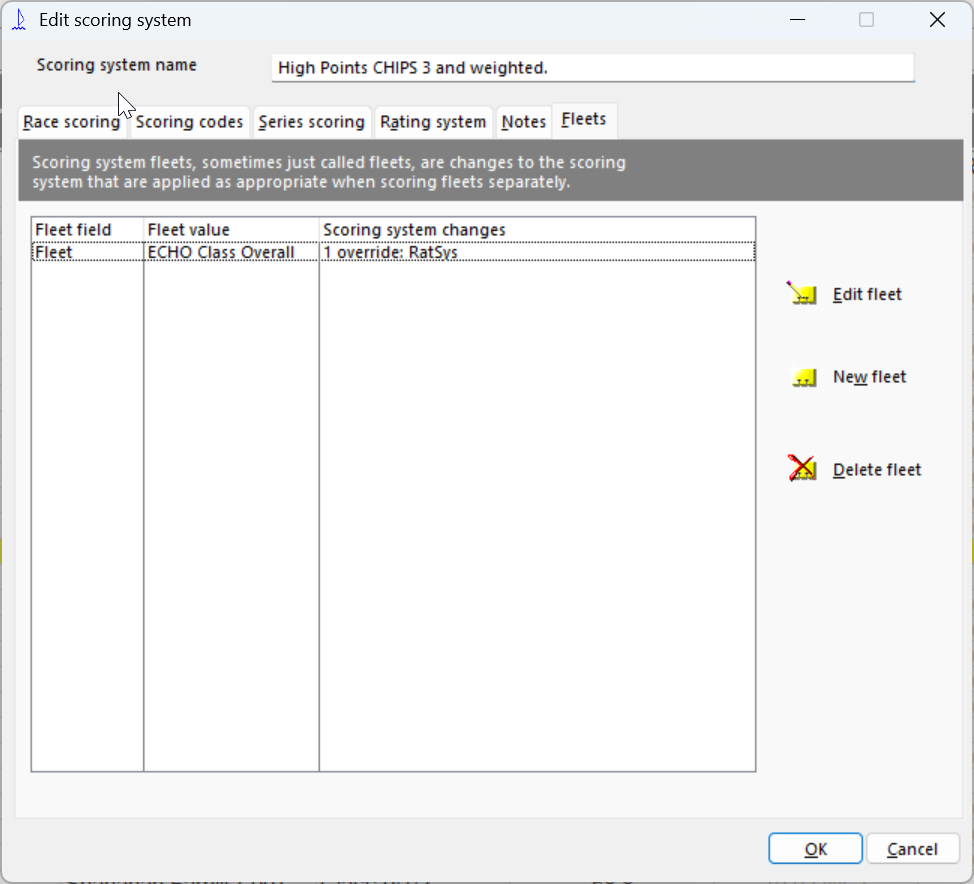Screen dimensions: 974x884
Task: Switch to the Race scoring tab
Action: coord(71,122)
